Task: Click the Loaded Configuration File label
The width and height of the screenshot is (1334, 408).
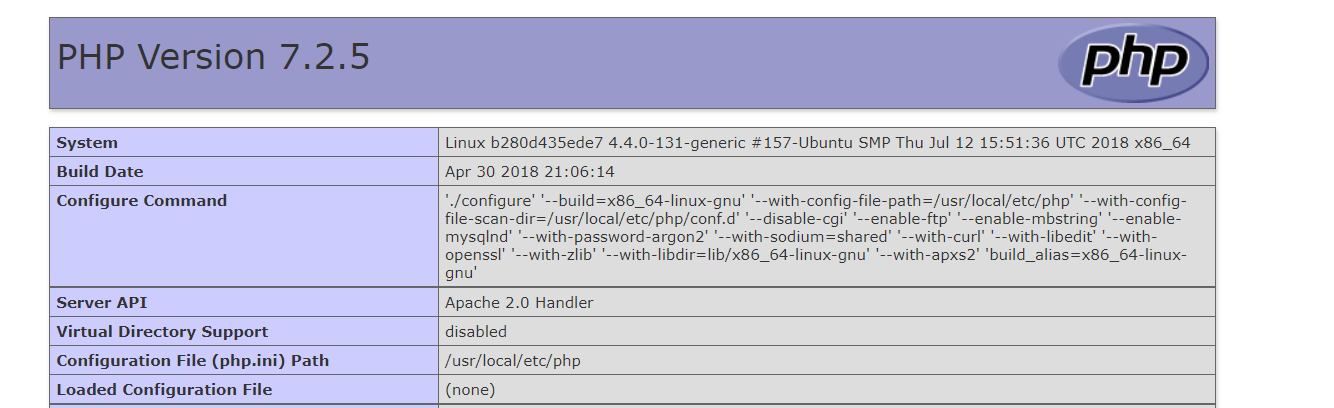Action: (164, 389)
